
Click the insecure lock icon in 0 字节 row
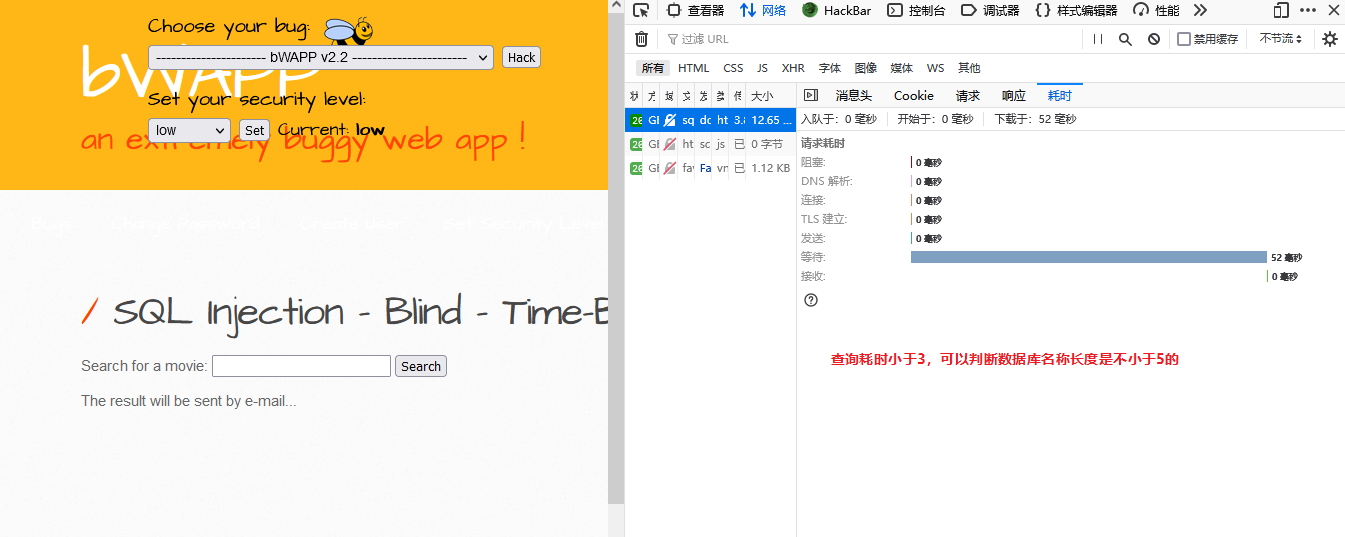670,144
